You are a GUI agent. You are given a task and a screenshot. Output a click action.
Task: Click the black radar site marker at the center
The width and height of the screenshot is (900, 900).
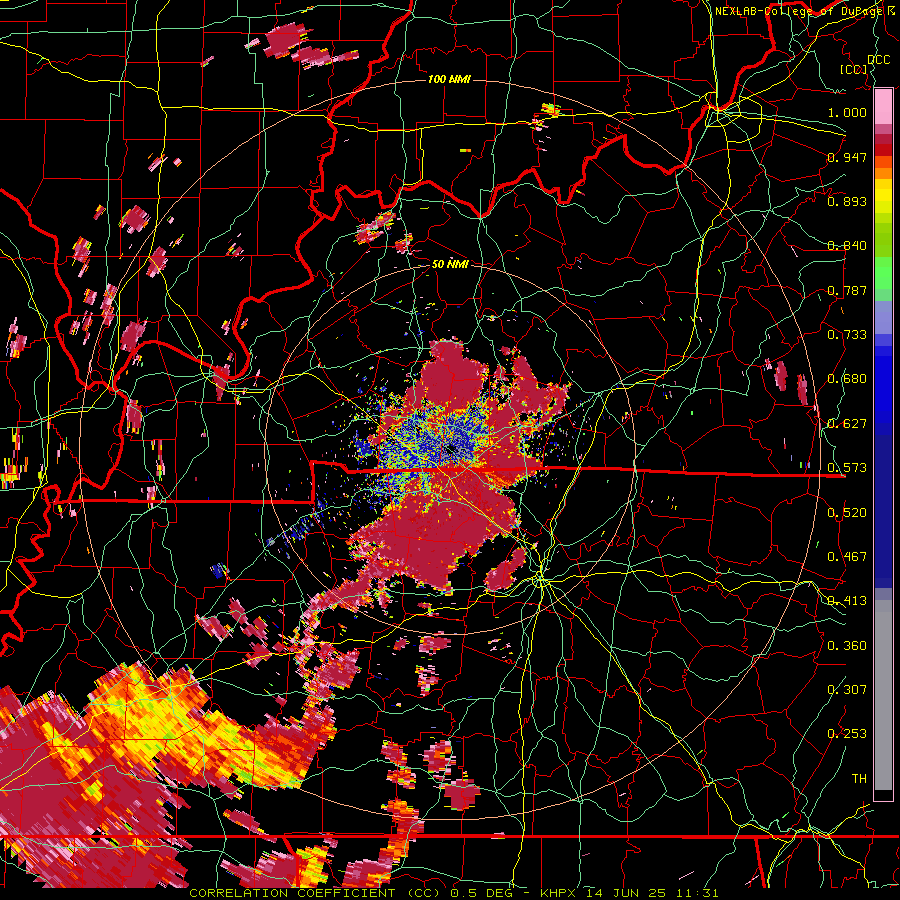click(x=453, y=448)
